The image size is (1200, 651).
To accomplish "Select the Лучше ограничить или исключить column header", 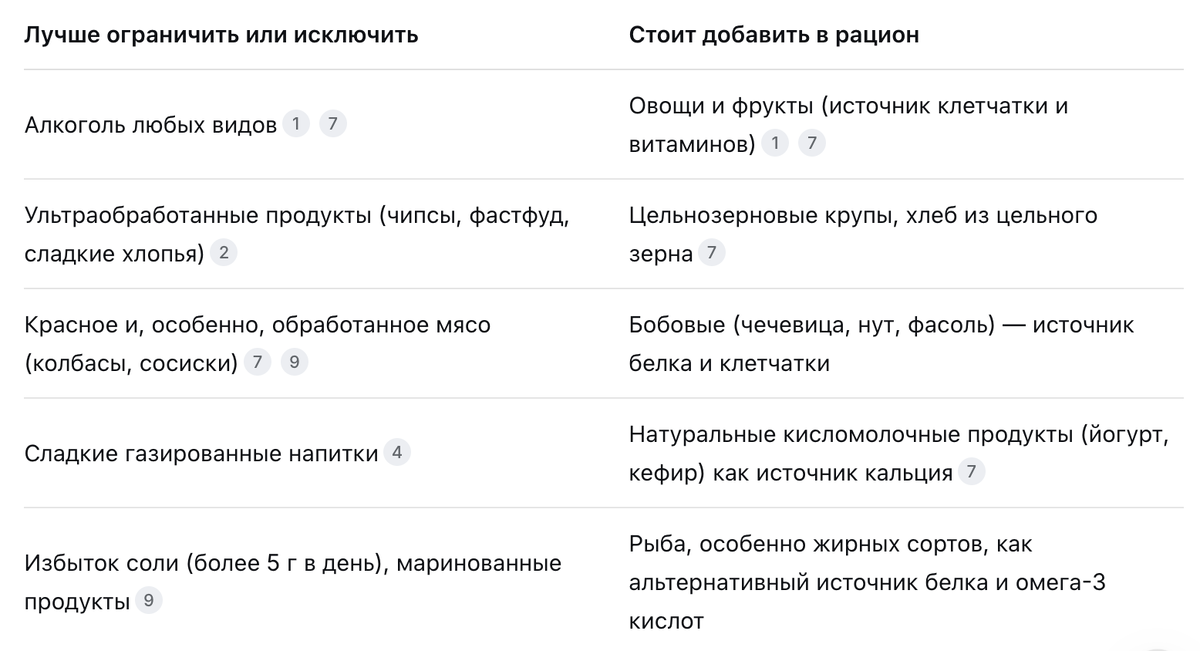I will coord(221,35).
